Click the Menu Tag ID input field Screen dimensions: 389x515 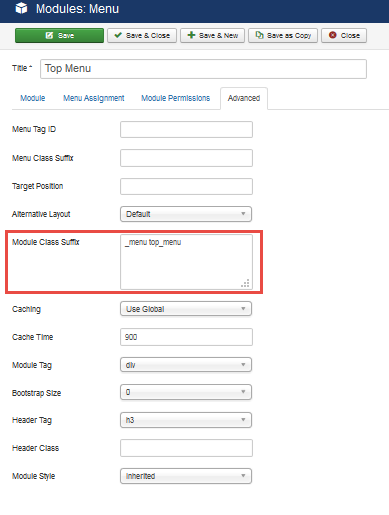pyautogui.click(x=186, y=129)
